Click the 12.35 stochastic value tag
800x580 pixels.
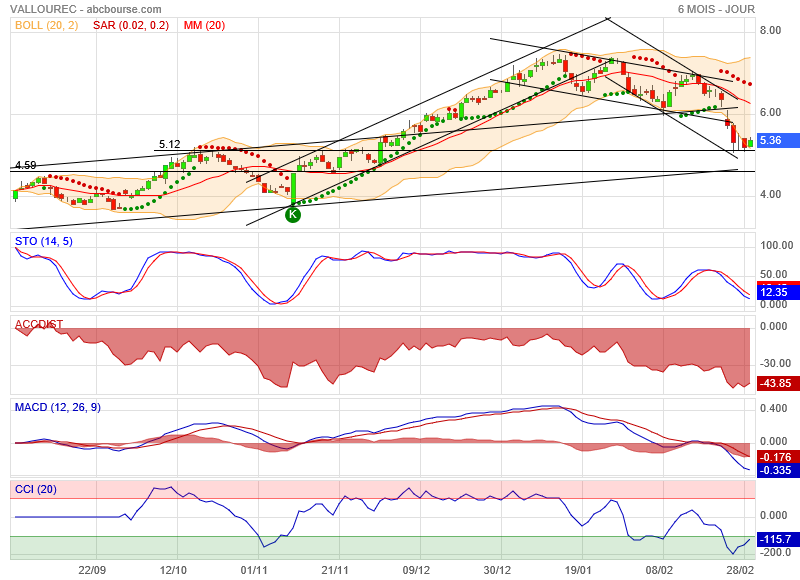point(776,292)
